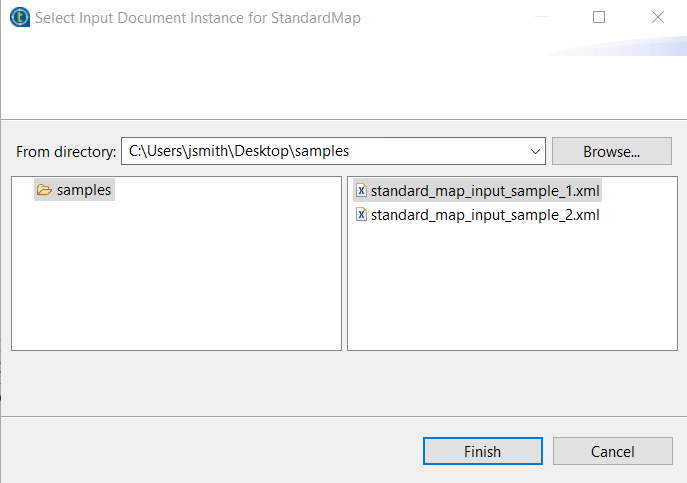Confirm selection with the Finish button
687x483 pixels.
[x=482, y=452]
